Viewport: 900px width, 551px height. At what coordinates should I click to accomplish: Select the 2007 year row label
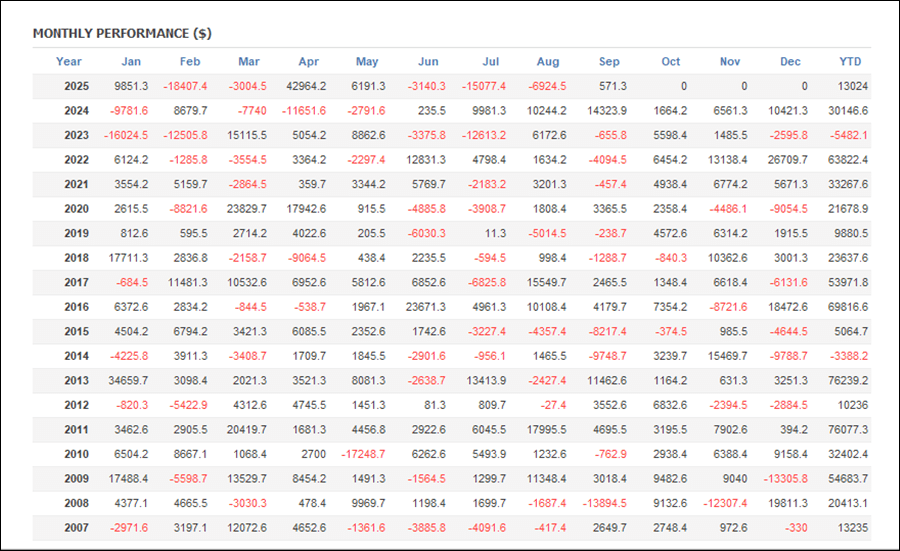tap(77, 528)
